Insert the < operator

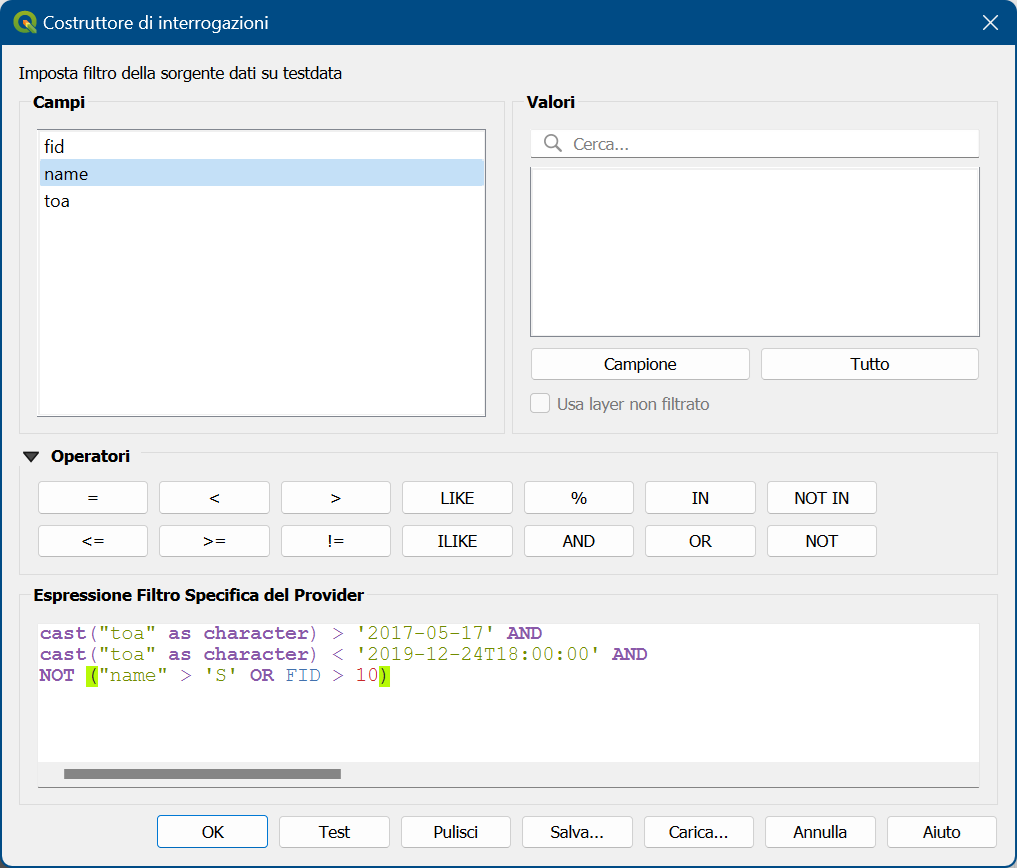[x=214, y=498]
